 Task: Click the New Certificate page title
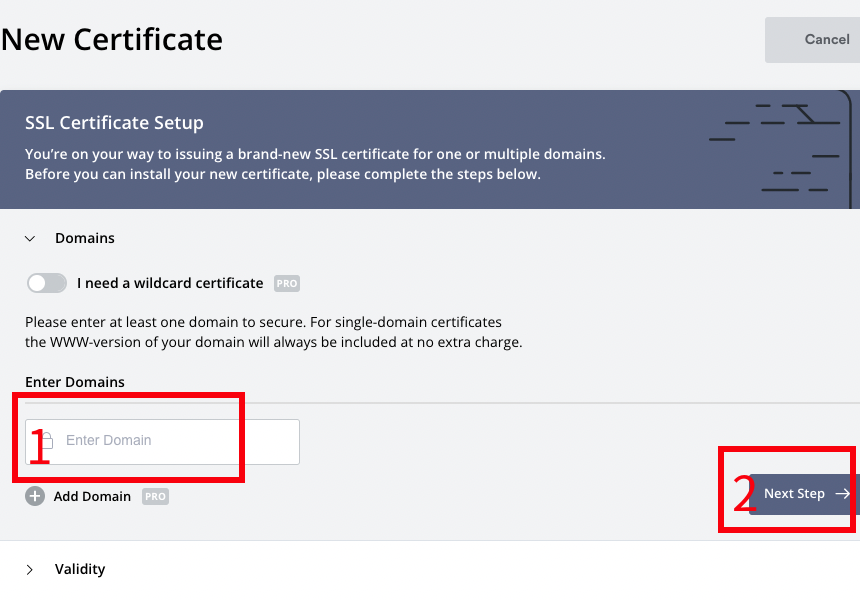[112, 40]
